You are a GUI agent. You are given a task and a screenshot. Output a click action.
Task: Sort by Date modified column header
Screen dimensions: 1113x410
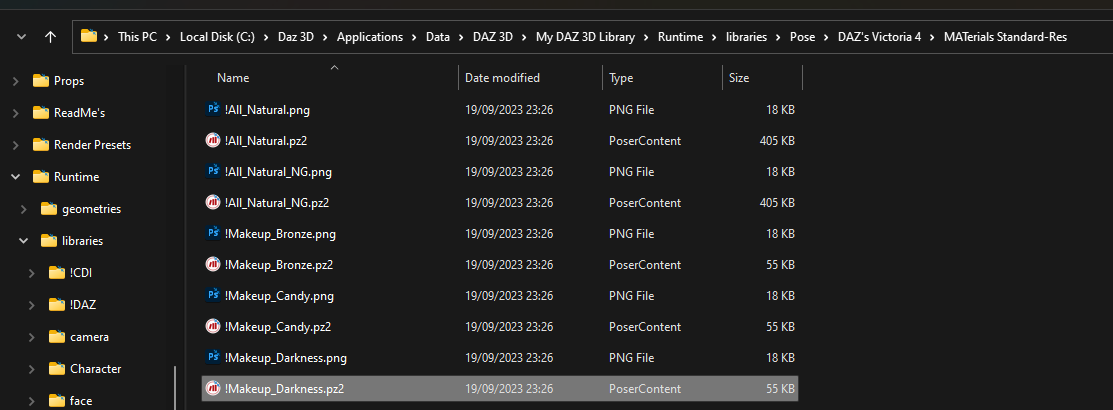(x=502, y=78)
